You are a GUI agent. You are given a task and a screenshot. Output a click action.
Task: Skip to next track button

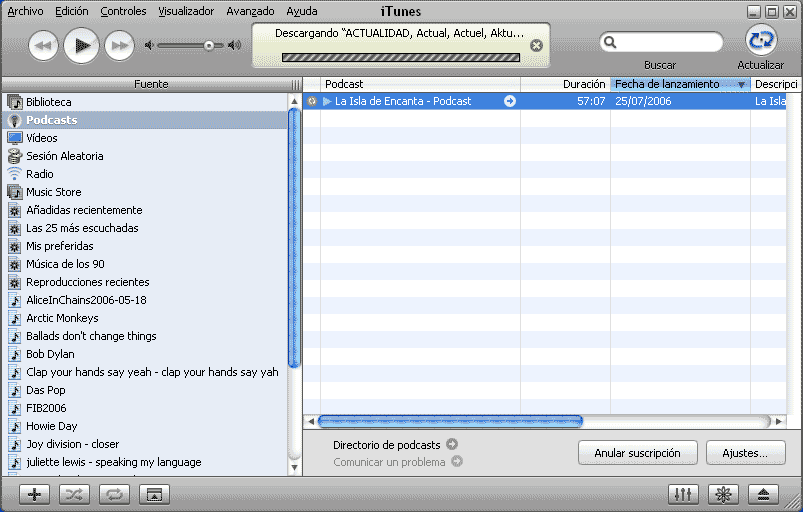[119, 46]
